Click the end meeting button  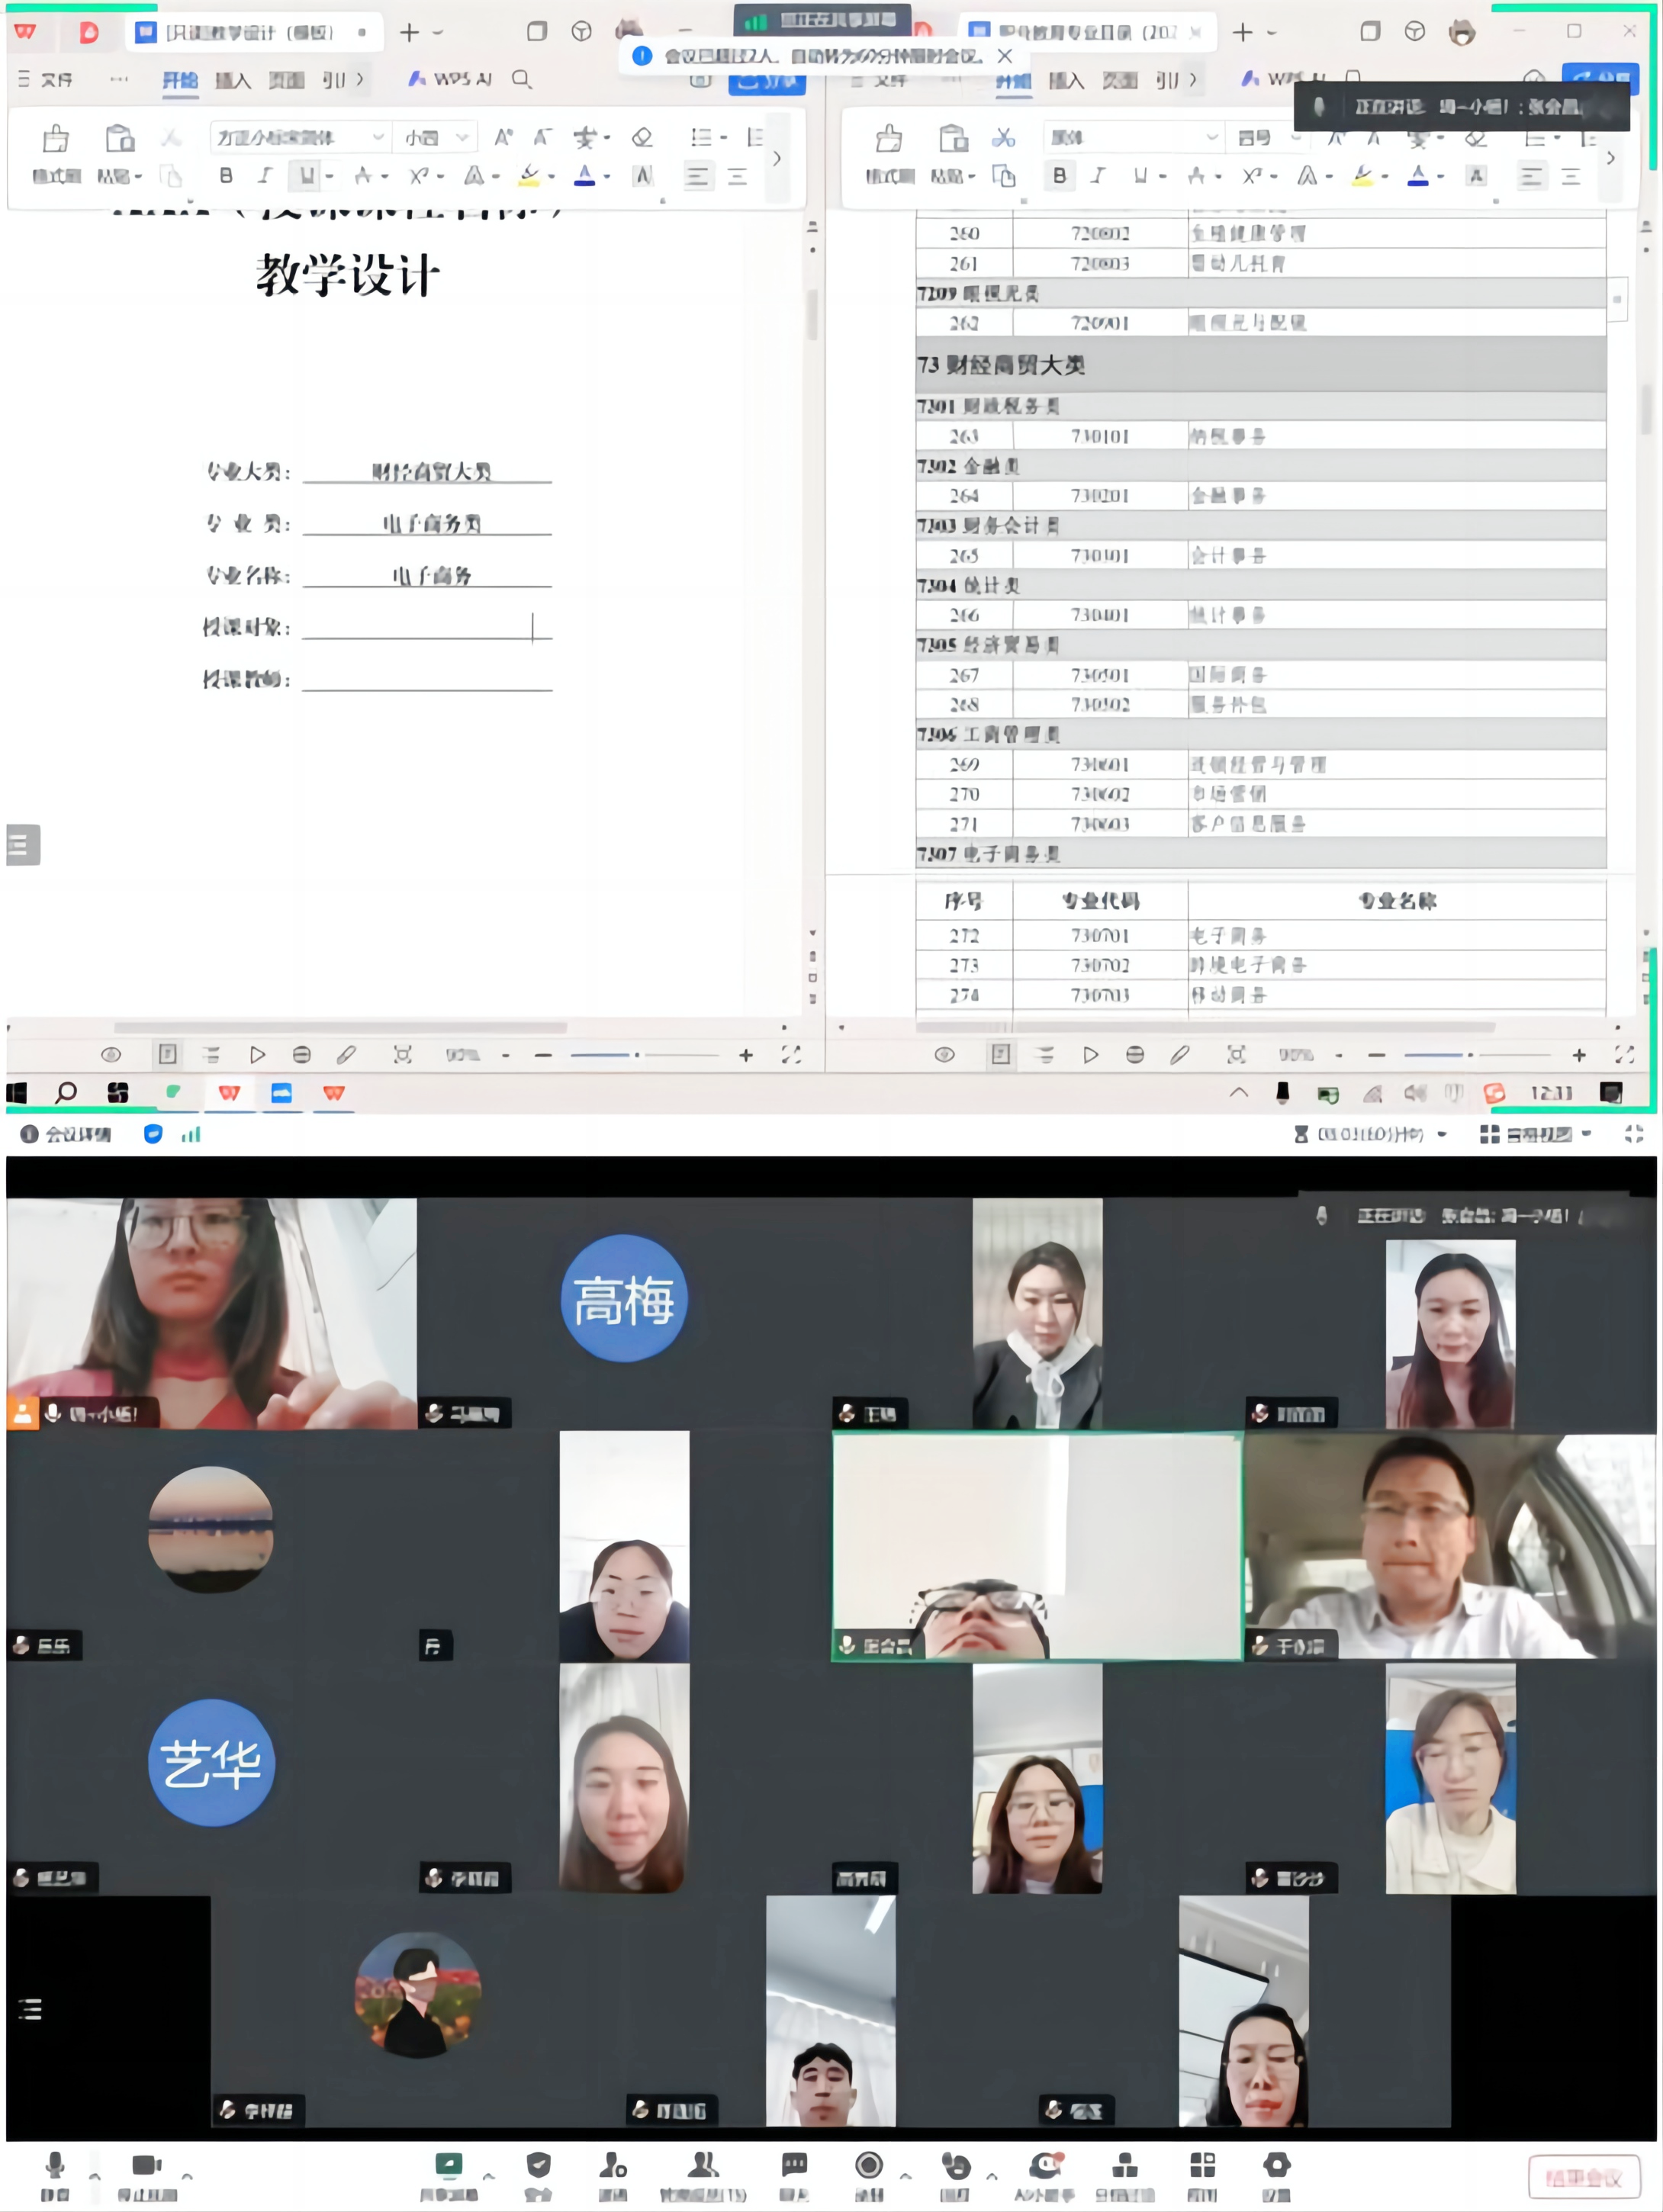pyautogui.click(x=1584, y=2178)
